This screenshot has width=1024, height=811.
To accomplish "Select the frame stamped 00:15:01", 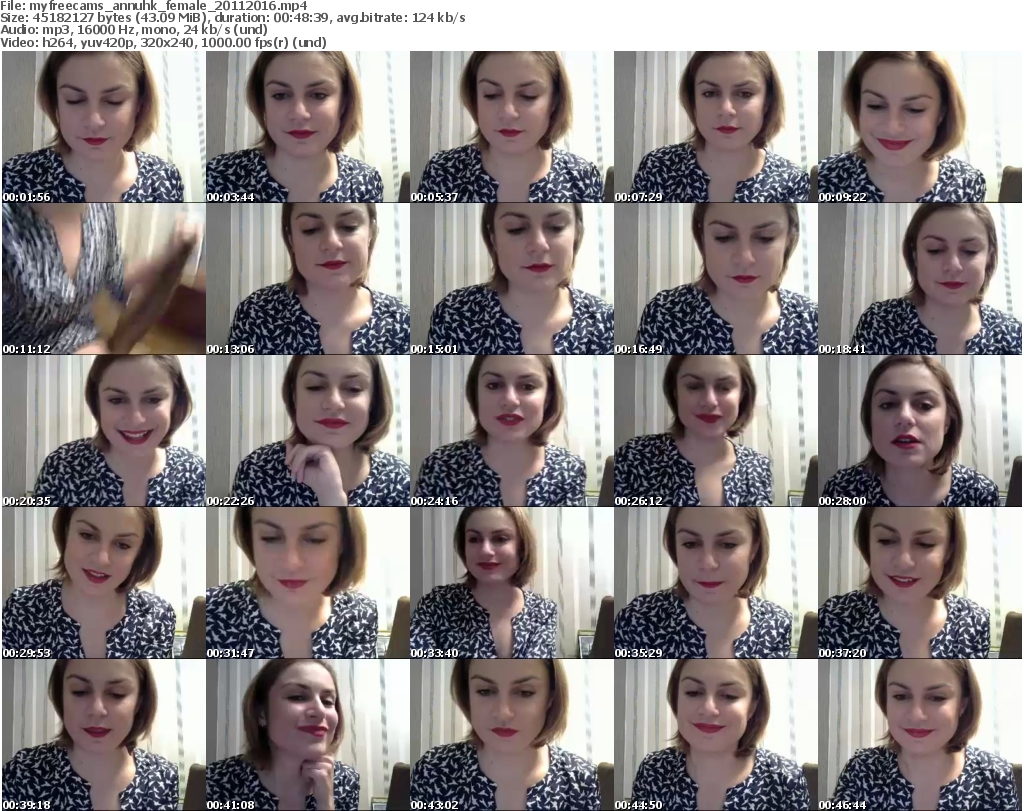I will 512,279.
